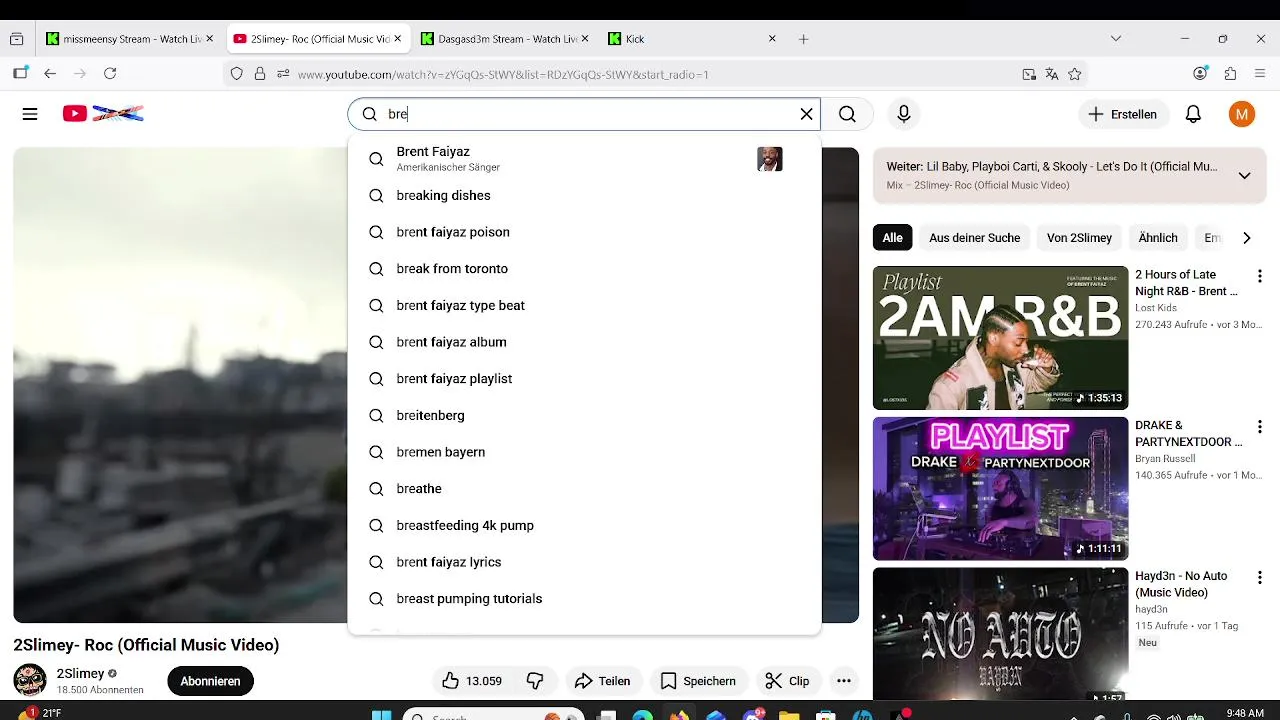Save video with Speichern button
Image resolution: width=1280 pixels, height=720 pixels.
pos(698,681)
